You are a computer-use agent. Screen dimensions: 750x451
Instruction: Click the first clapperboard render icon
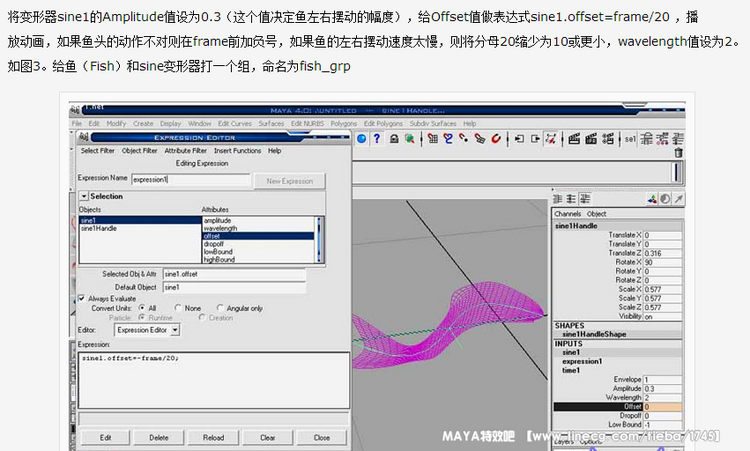point(574,139)
